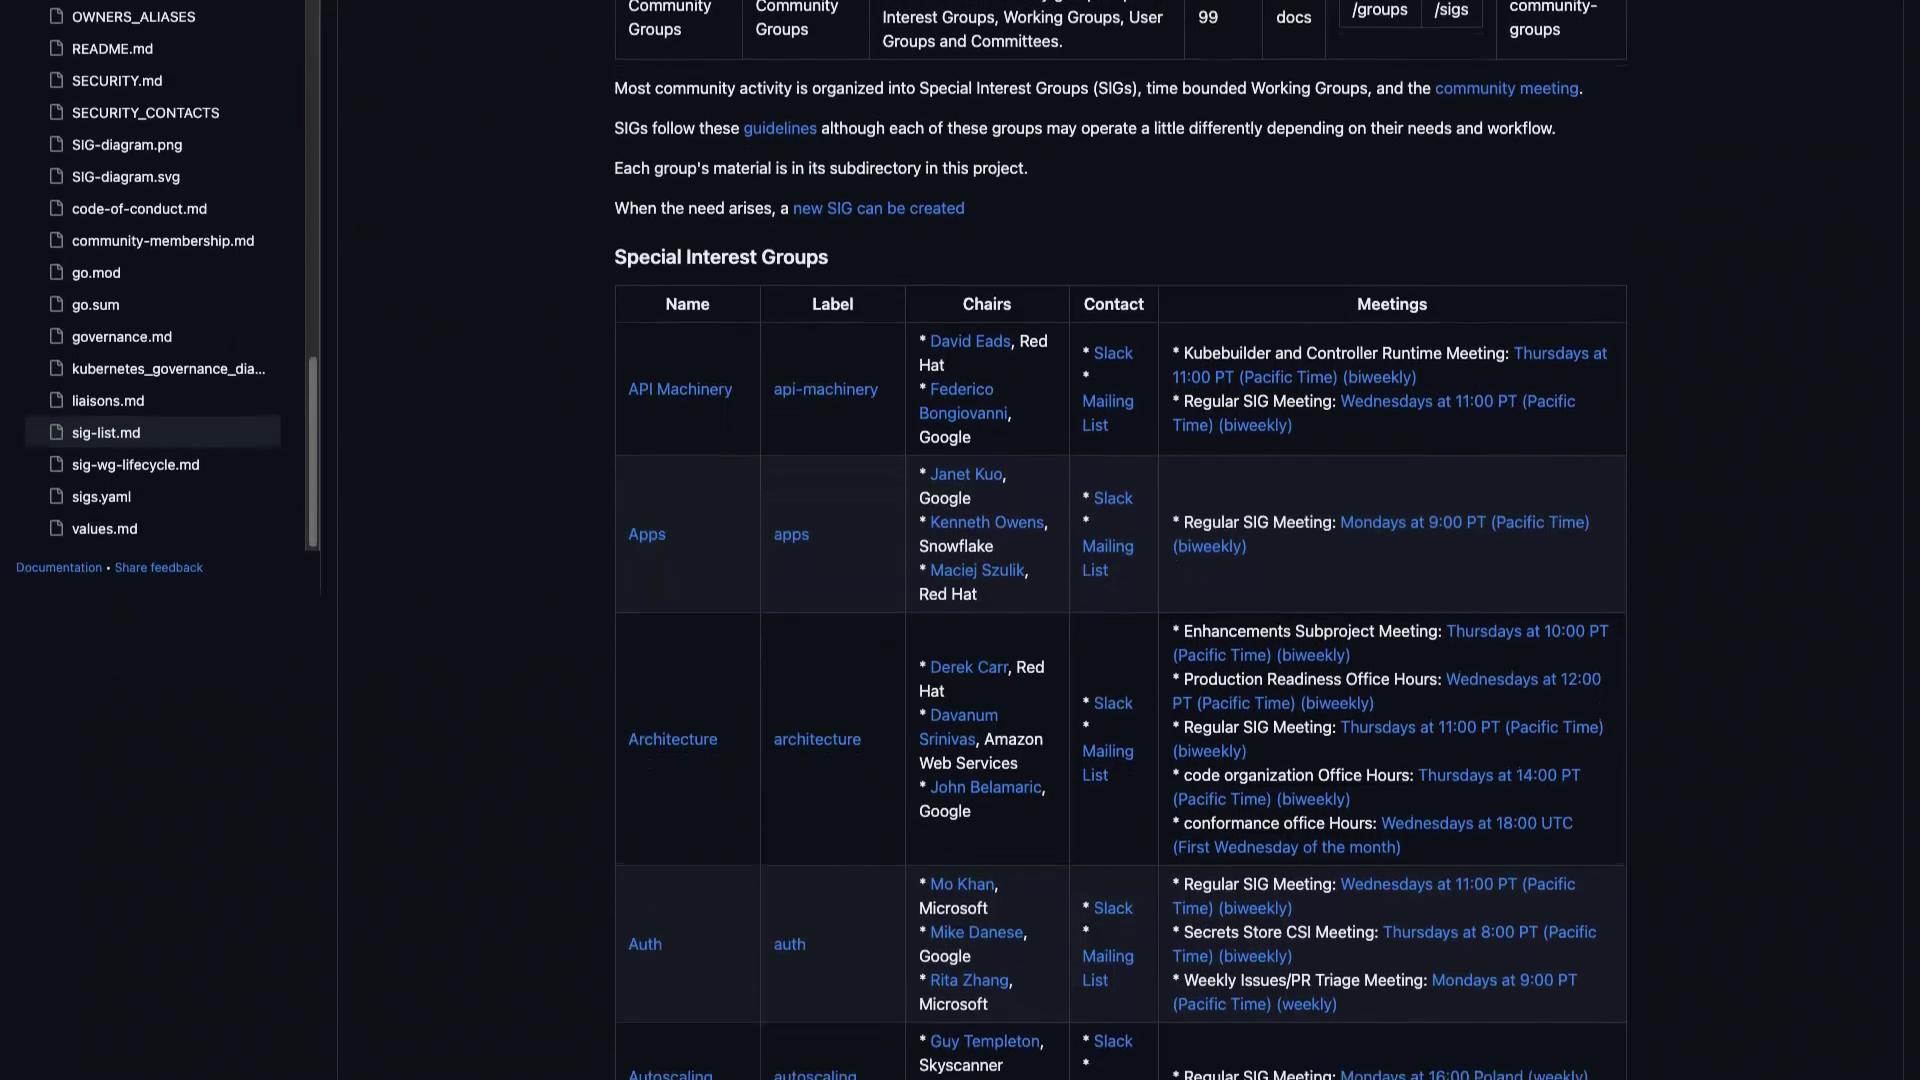Open sig-list.md in the file tree
Viewport: 1920px width, 1080px height.
[x=106, y=432]
